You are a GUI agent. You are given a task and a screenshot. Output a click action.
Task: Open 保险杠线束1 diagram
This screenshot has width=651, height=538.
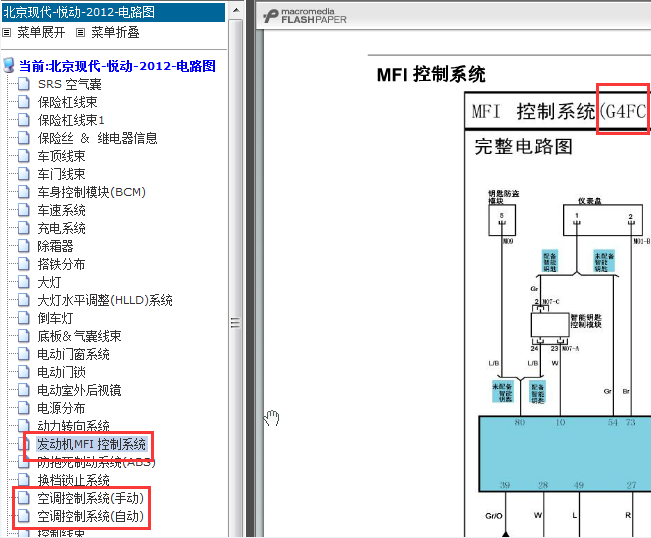point(71,120)
